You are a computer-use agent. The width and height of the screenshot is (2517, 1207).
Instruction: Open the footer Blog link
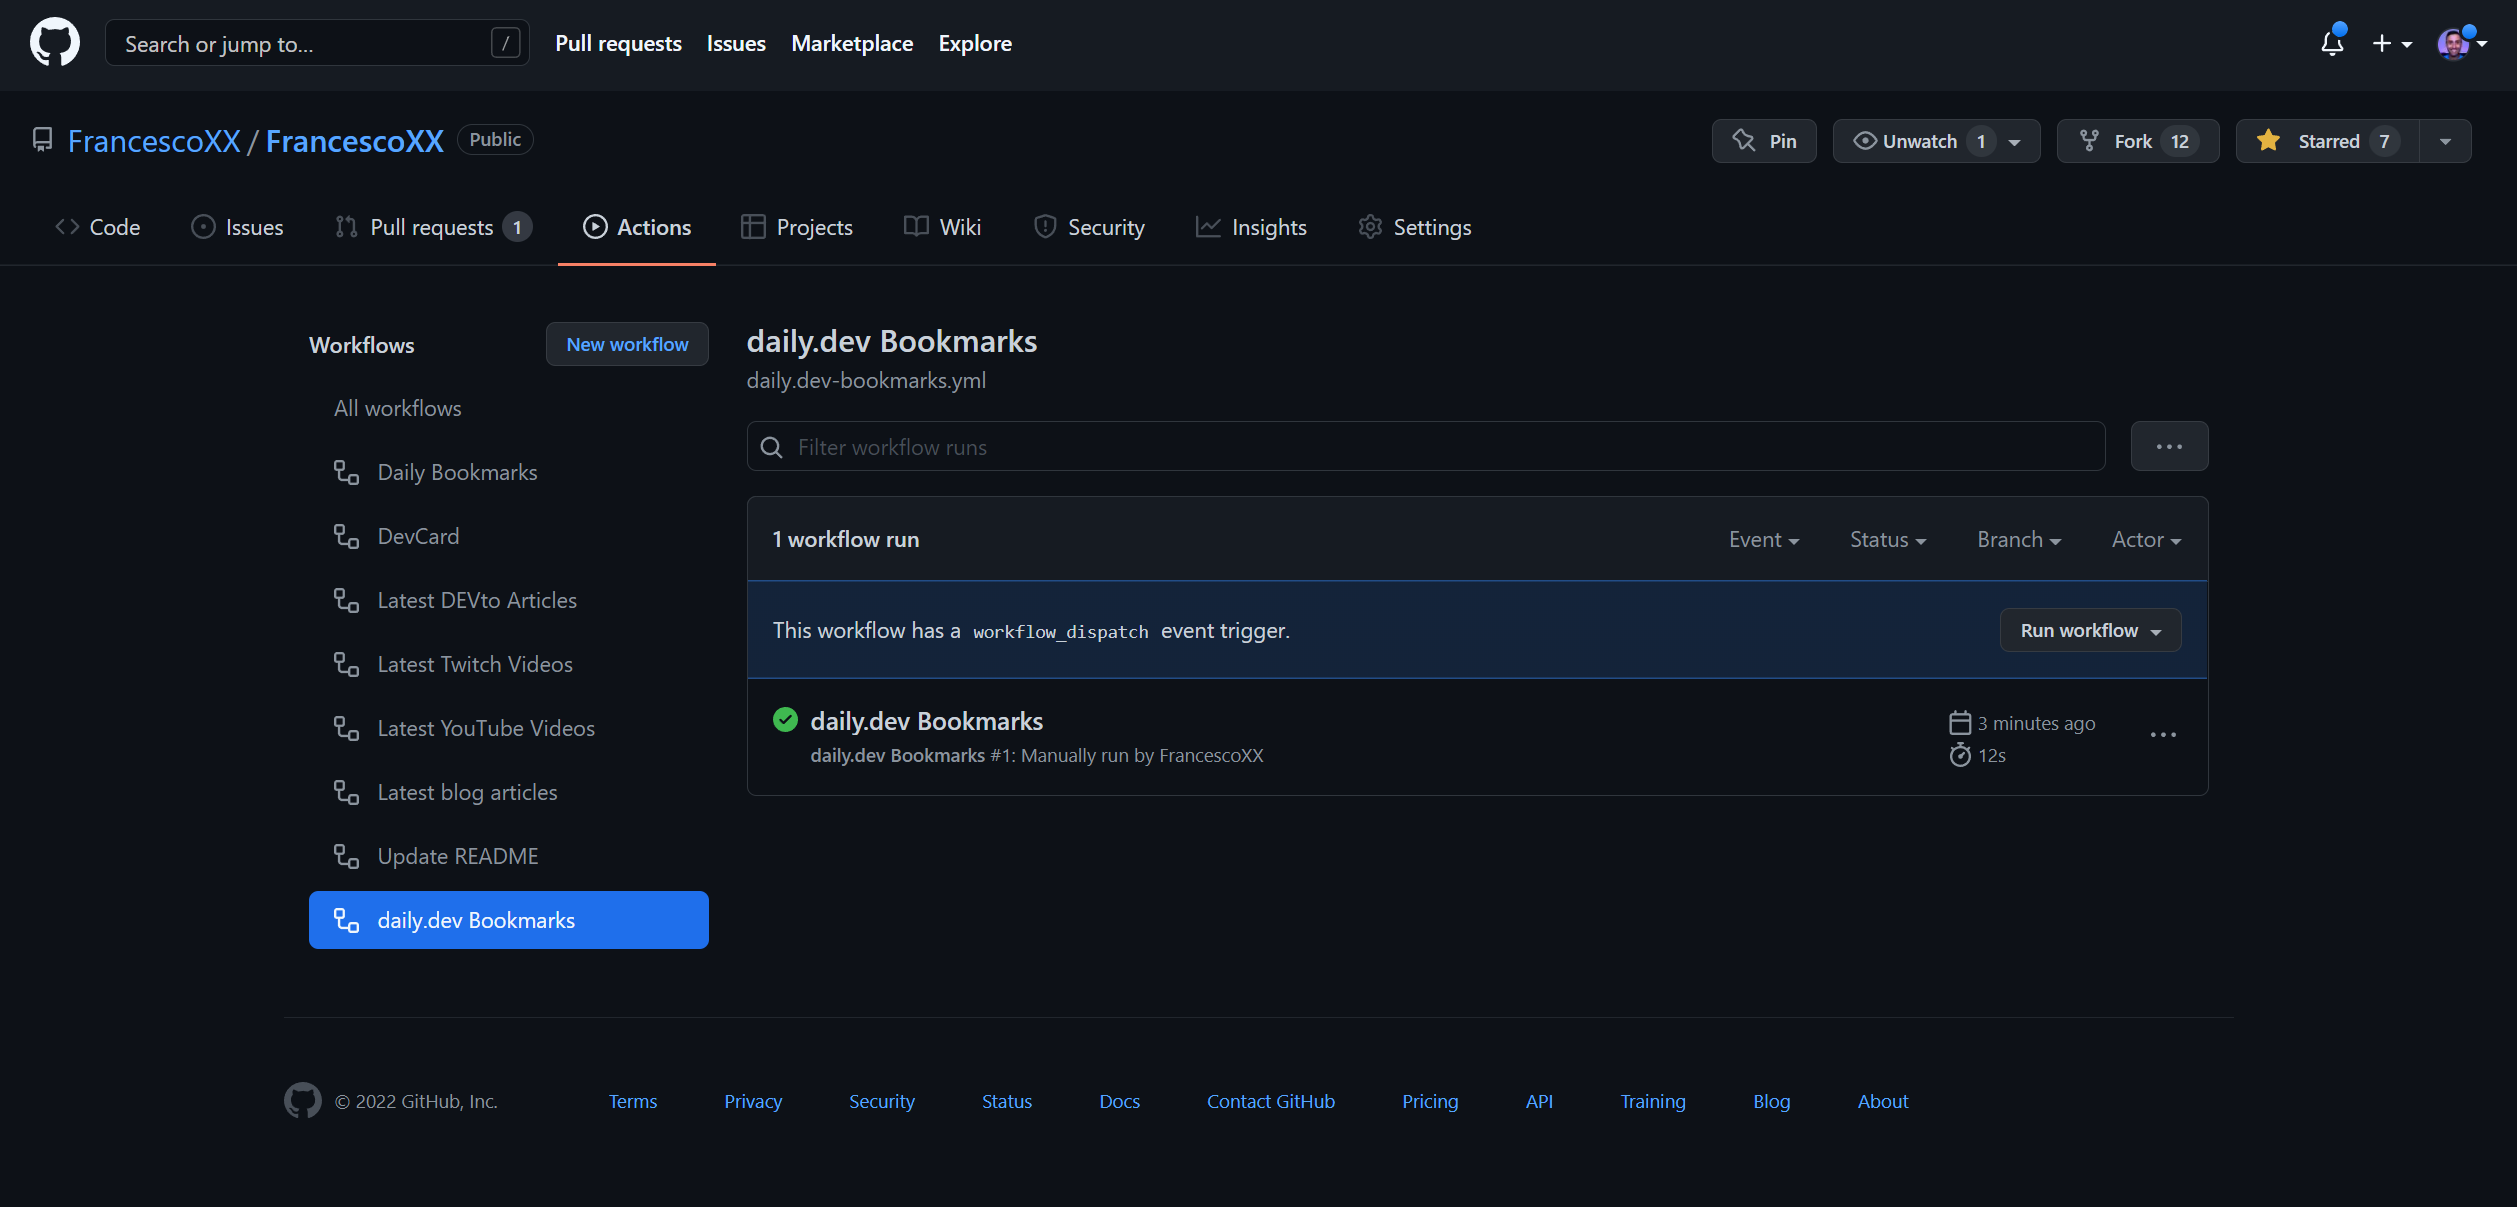click(1772, 1101)
